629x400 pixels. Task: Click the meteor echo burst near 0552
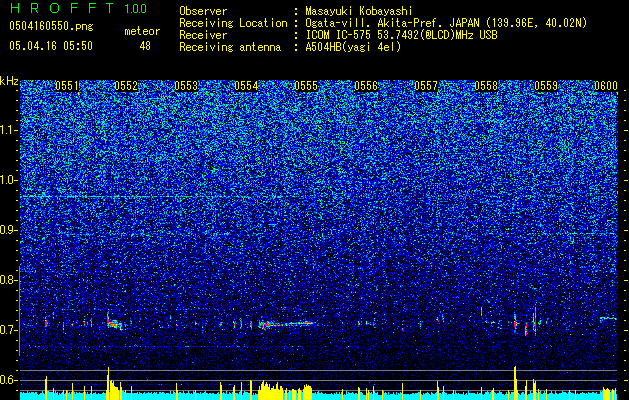pyautogui.click(x=115, y=322)
